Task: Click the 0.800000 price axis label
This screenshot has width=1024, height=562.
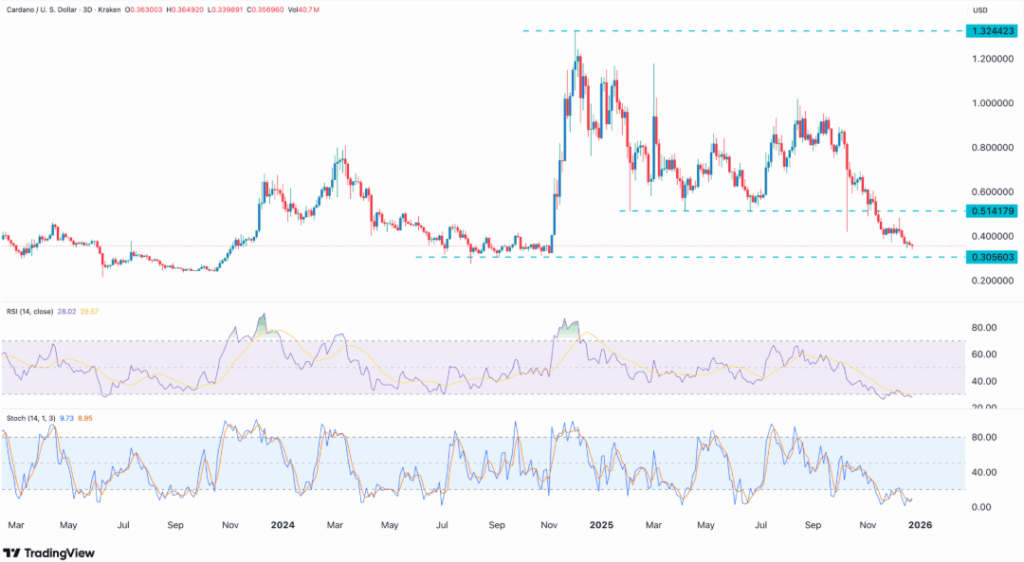Action: [x=993, y=148]
